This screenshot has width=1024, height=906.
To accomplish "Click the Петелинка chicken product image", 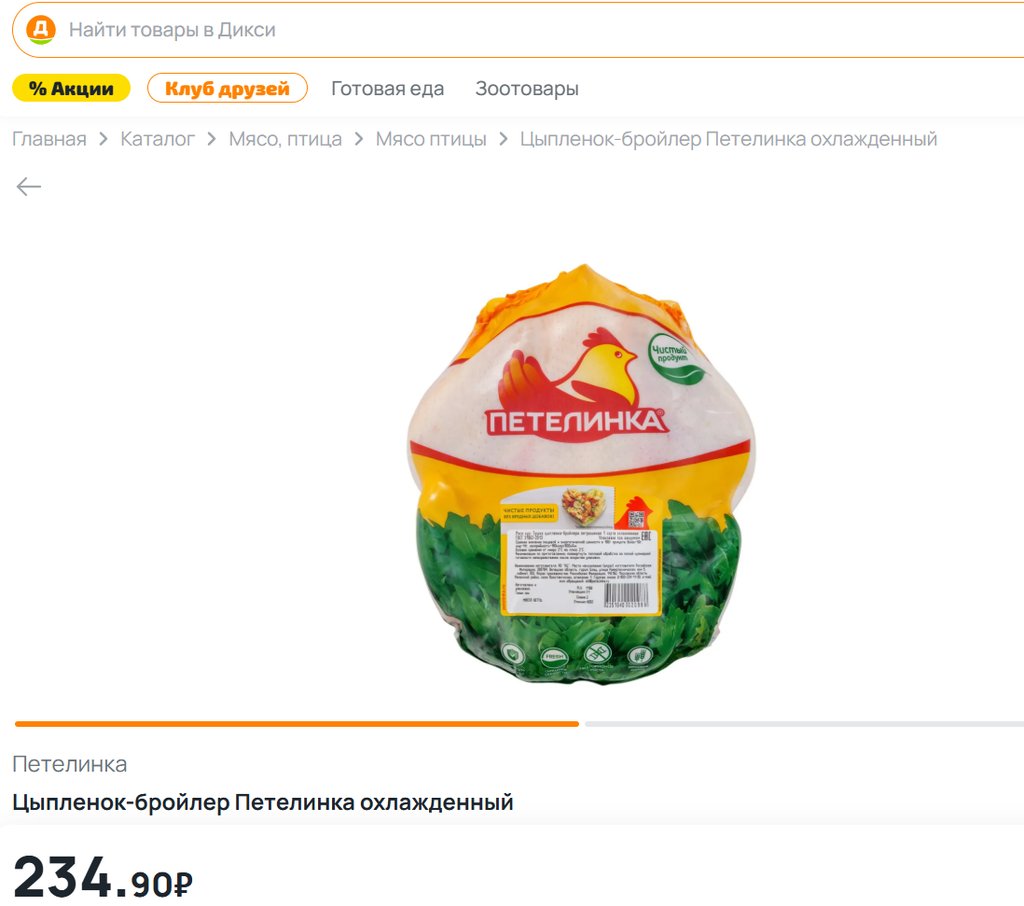I will pos(581,474).
